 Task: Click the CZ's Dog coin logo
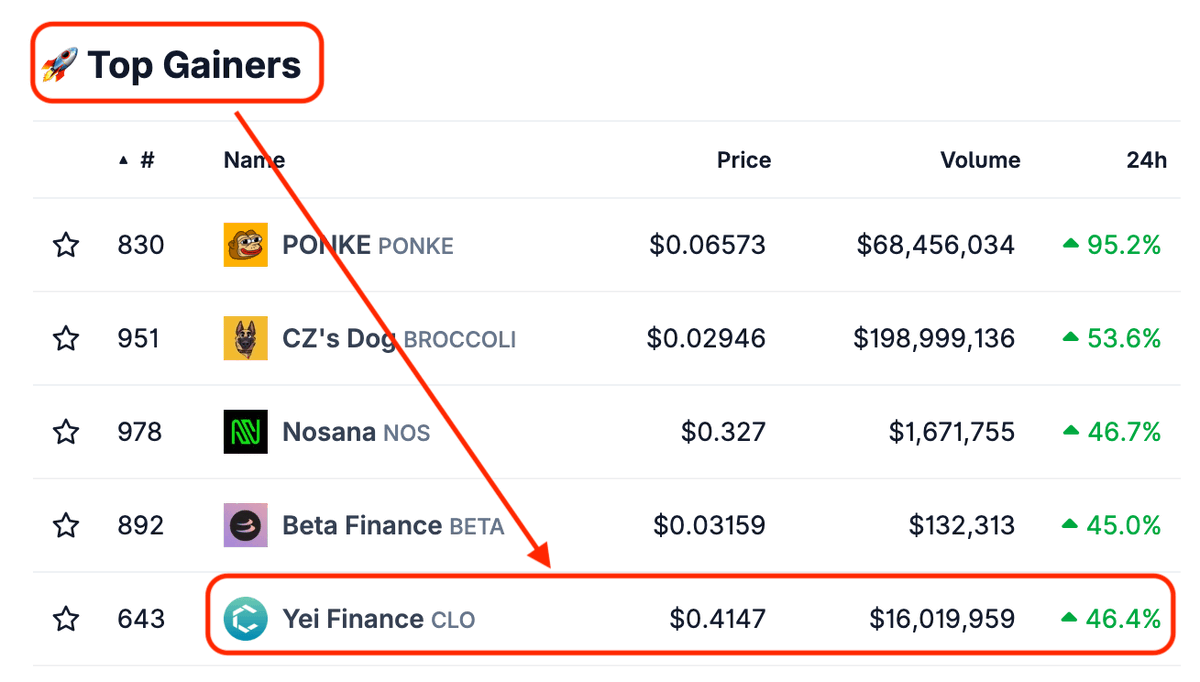(245, 339)
